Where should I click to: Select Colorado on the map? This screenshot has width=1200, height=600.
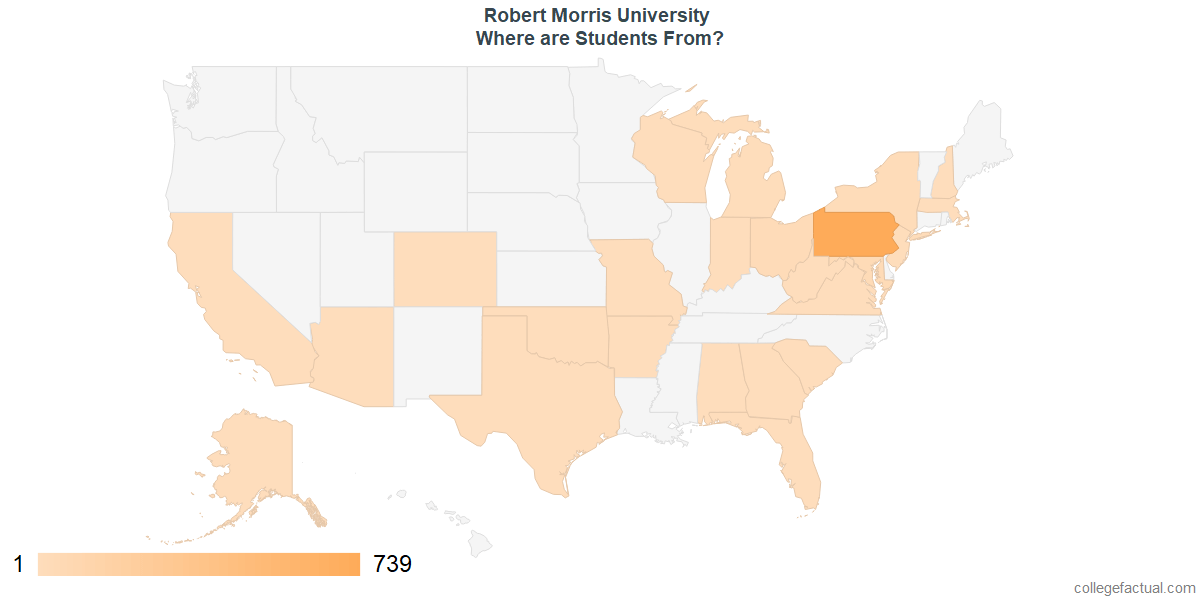pyautogui.click(x=444, y=269)
